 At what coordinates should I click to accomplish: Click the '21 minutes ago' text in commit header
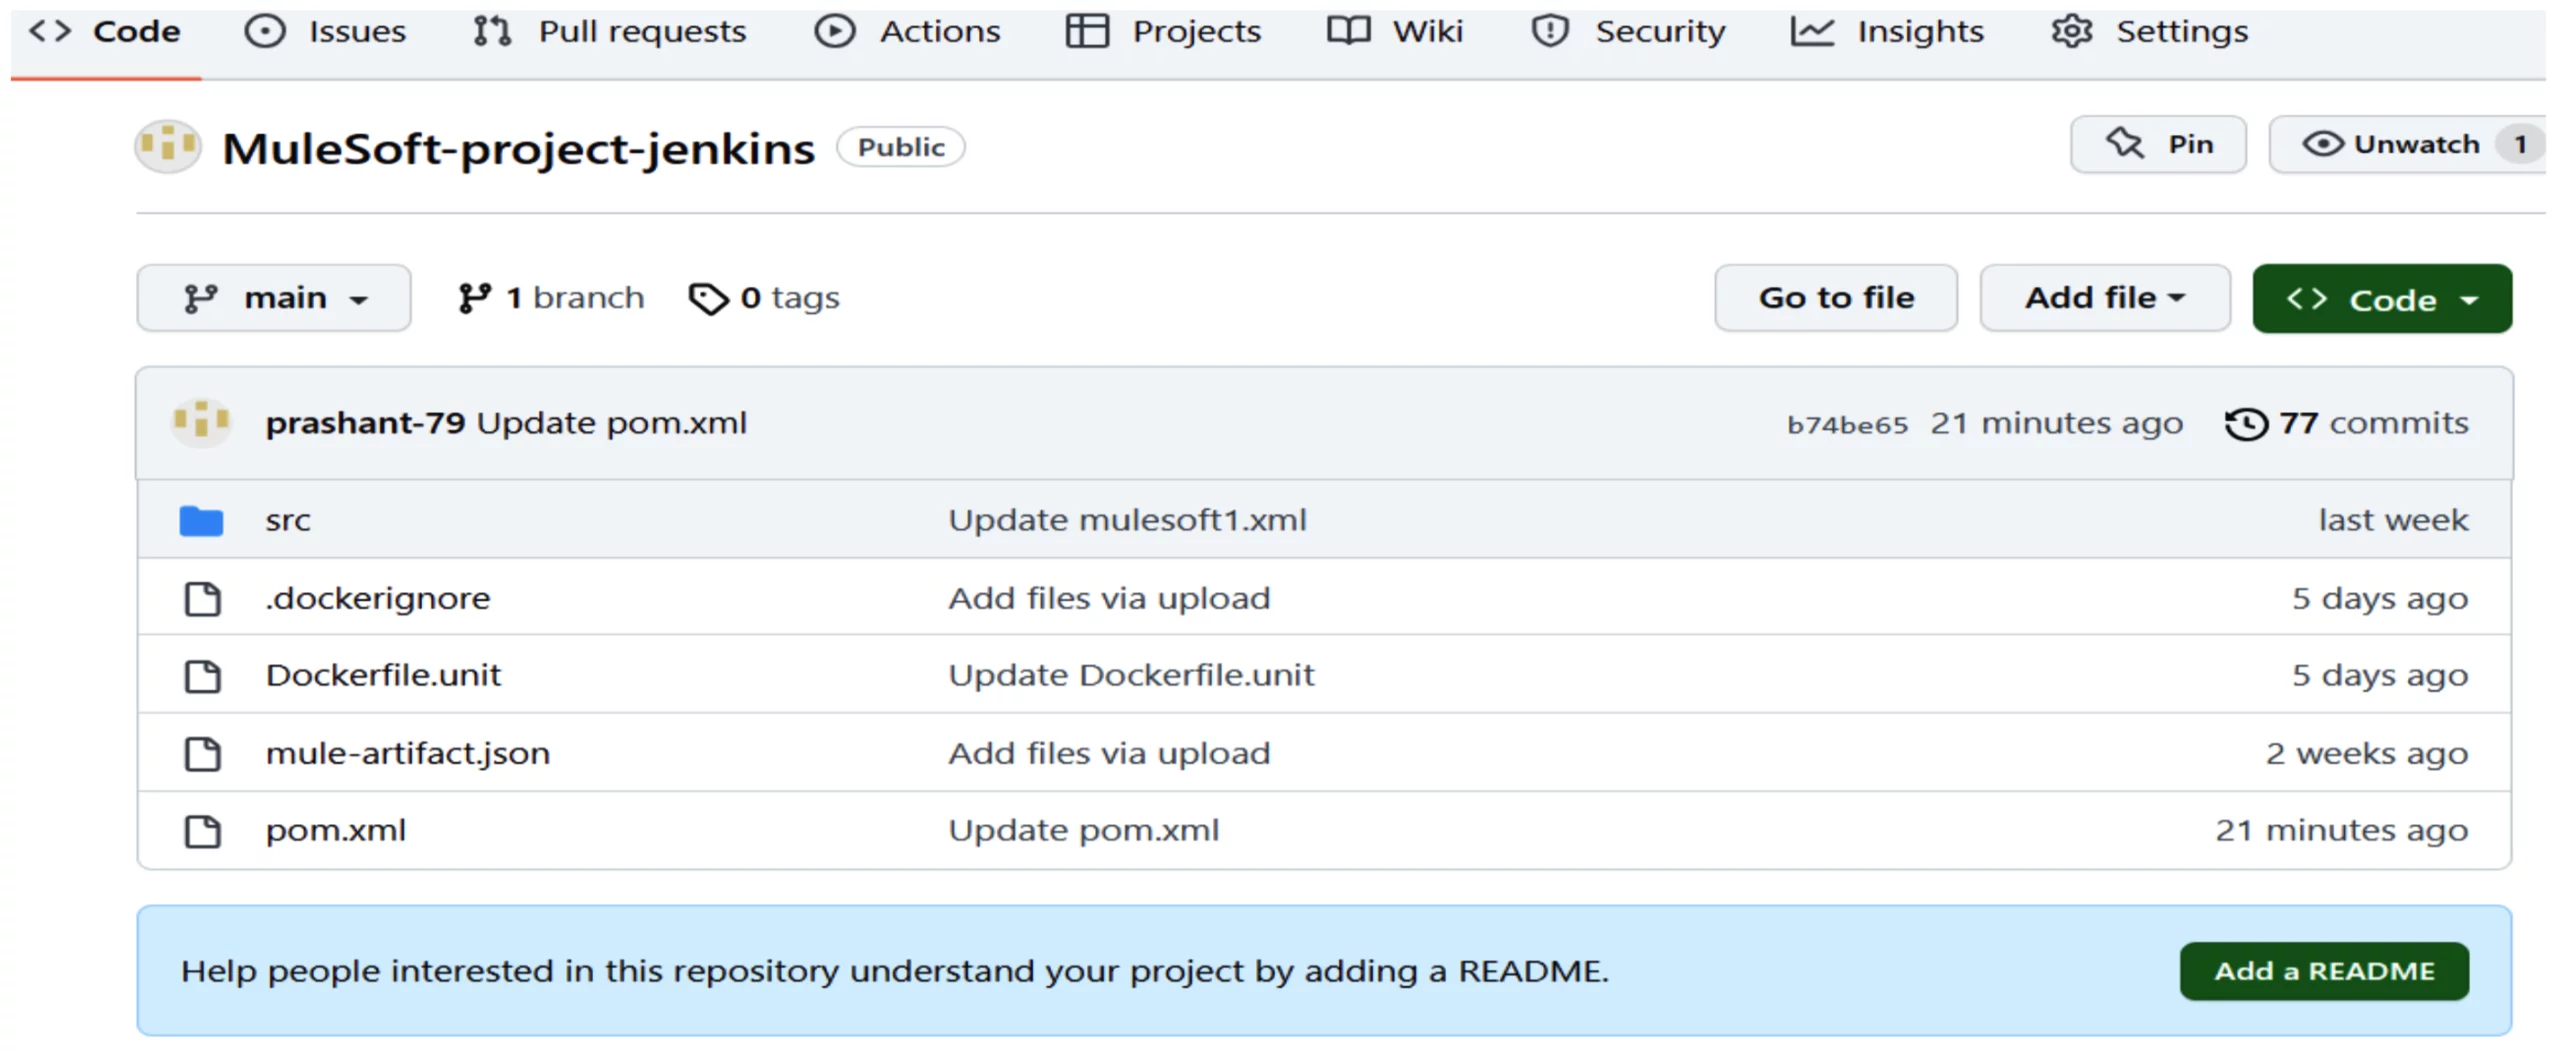click(2056, 423)
